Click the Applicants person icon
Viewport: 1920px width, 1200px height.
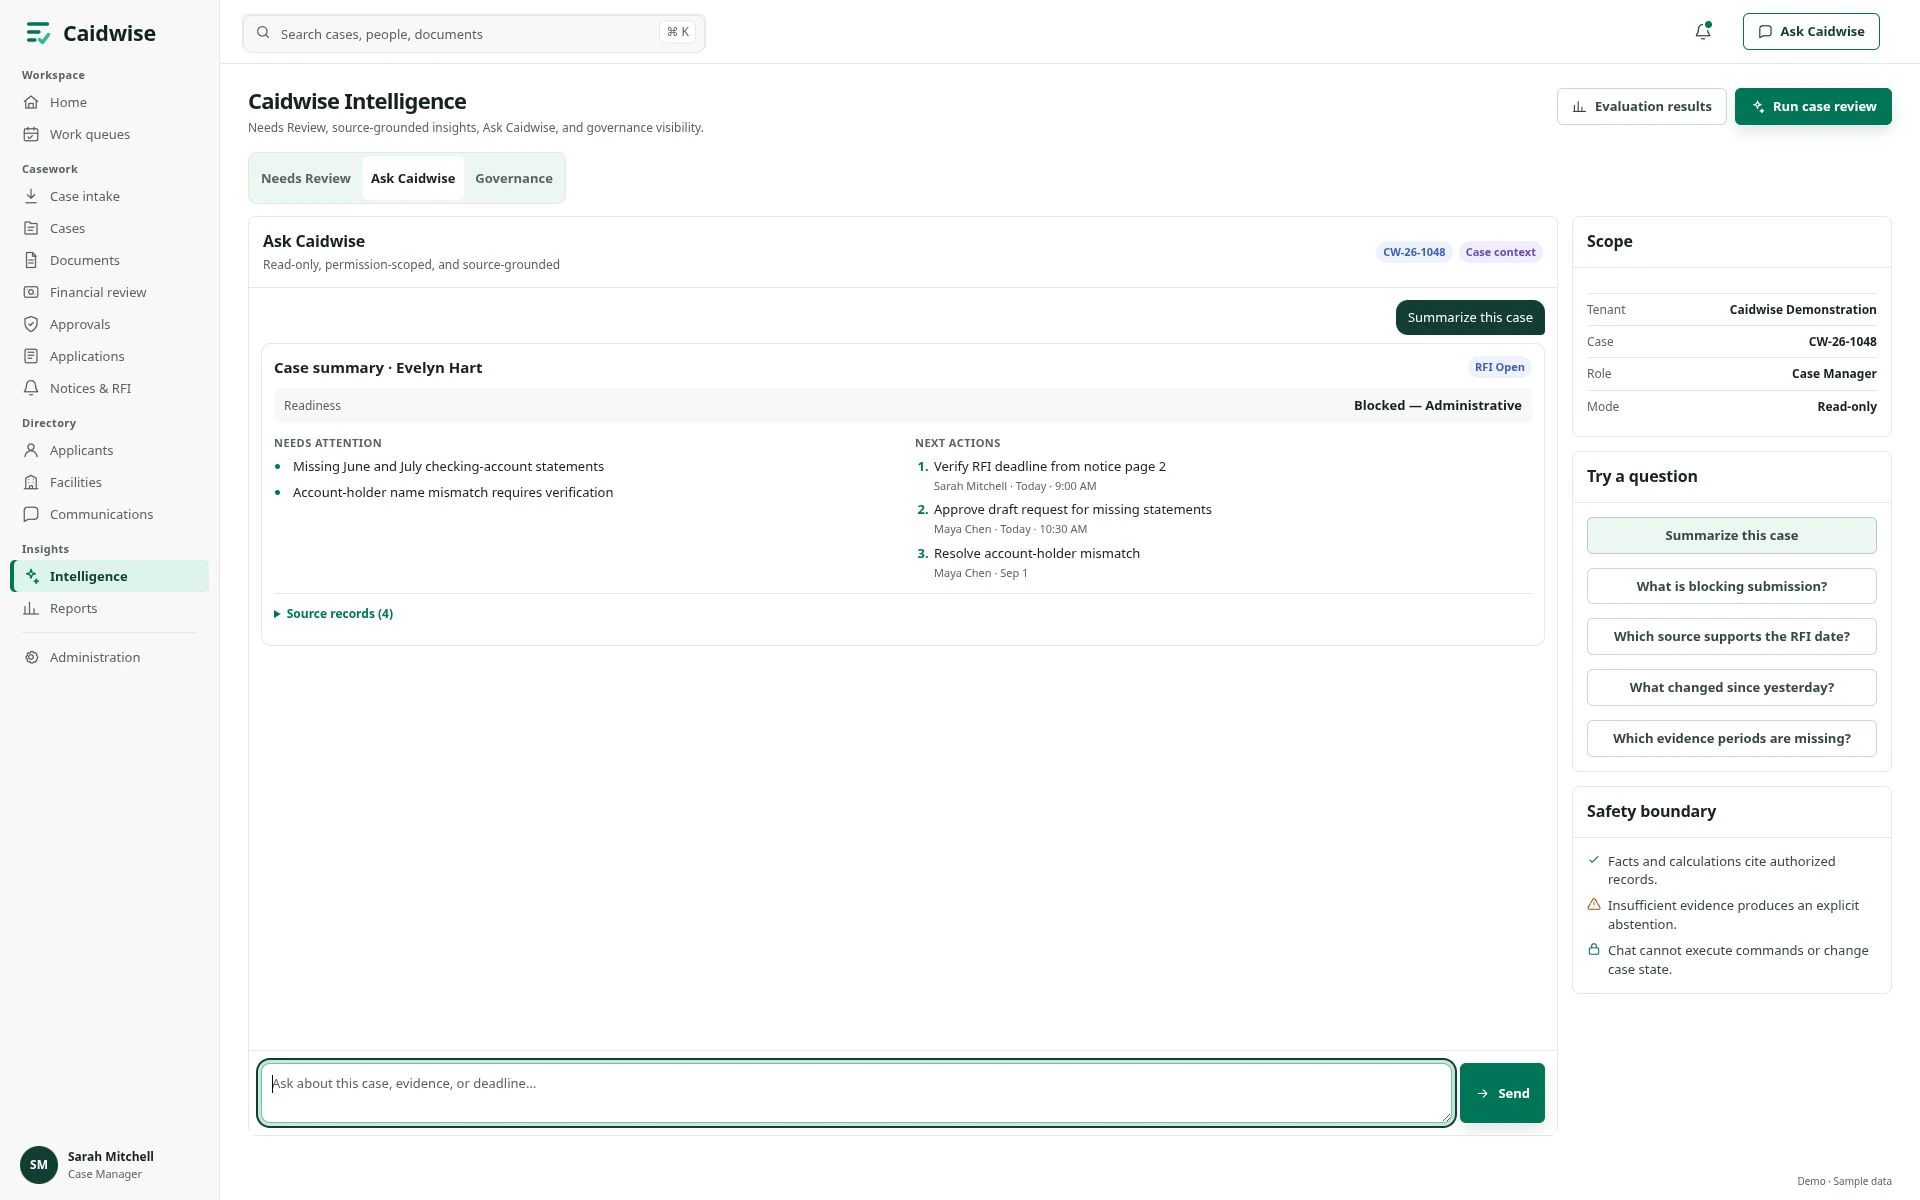[x=31, y=450]
